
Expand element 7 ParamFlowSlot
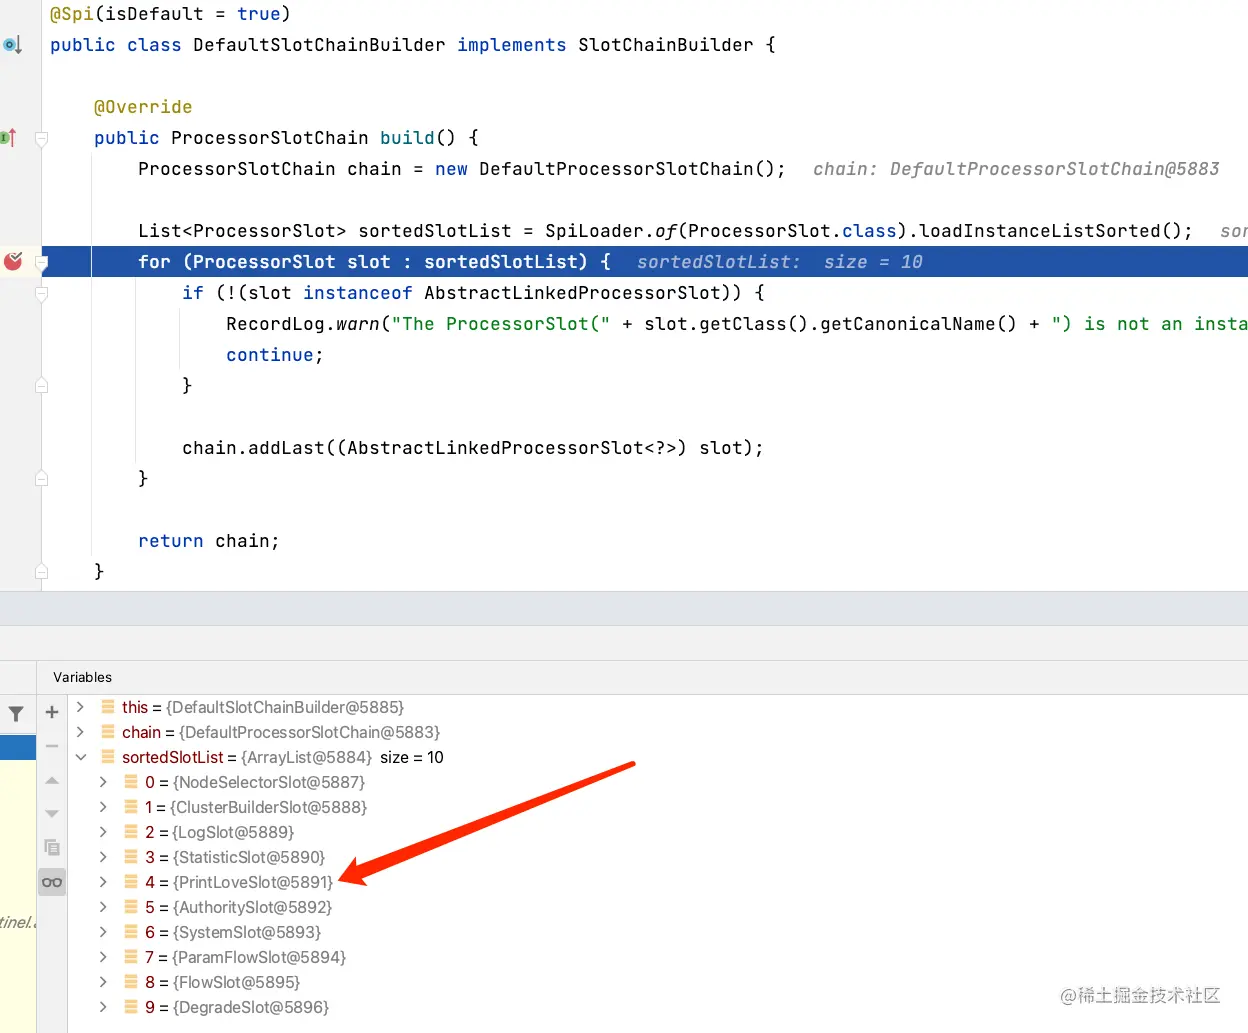pos(103,957)
